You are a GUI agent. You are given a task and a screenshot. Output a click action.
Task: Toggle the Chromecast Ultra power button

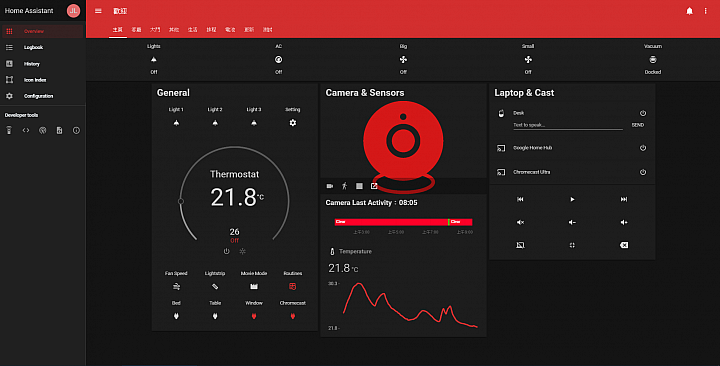[643, 172]
